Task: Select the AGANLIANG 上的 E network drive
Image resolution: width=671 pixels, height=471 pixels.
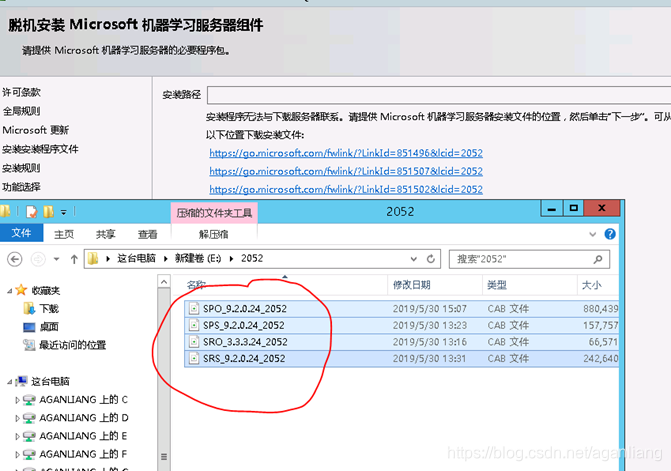Action: tap(75, 436)
